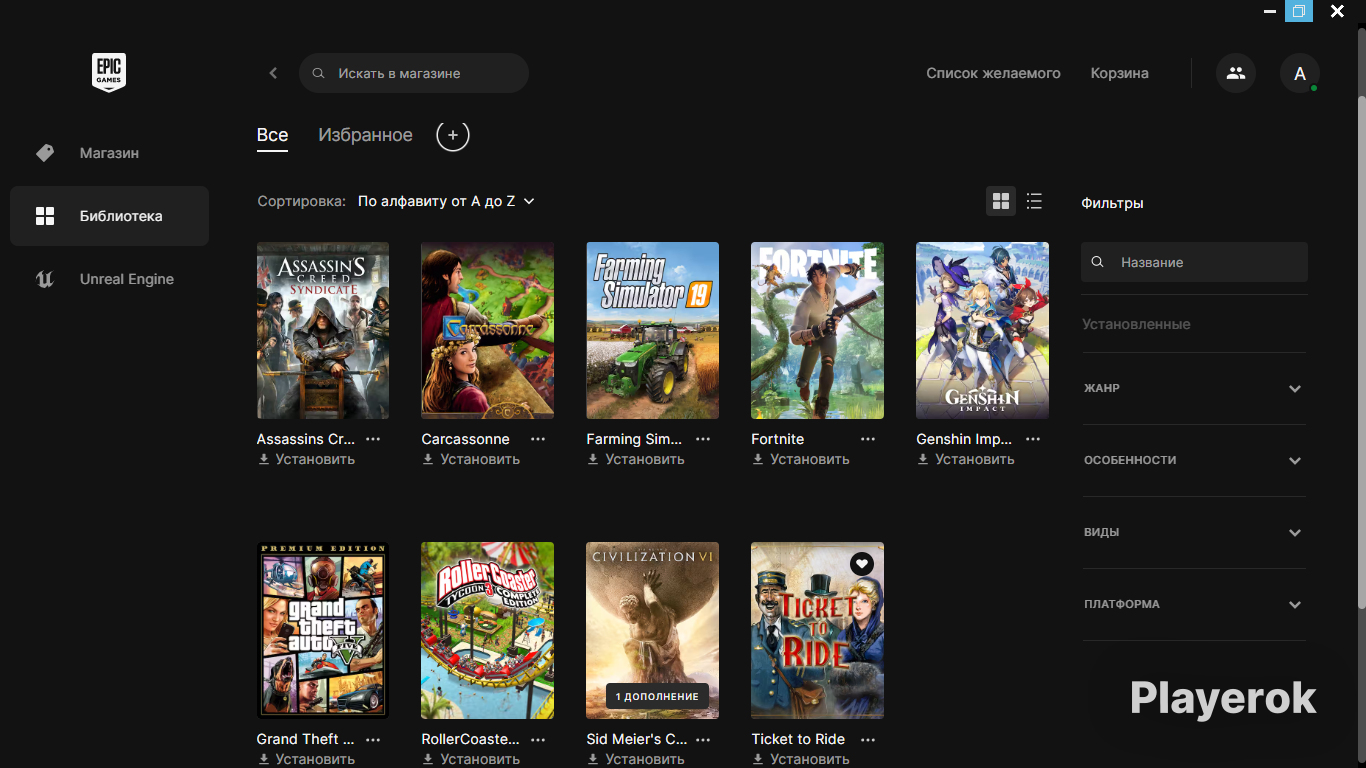The height and width of the screenshot is (768, 1366).
Task: Open the user profile avatar
Action: click(1299, 73)
